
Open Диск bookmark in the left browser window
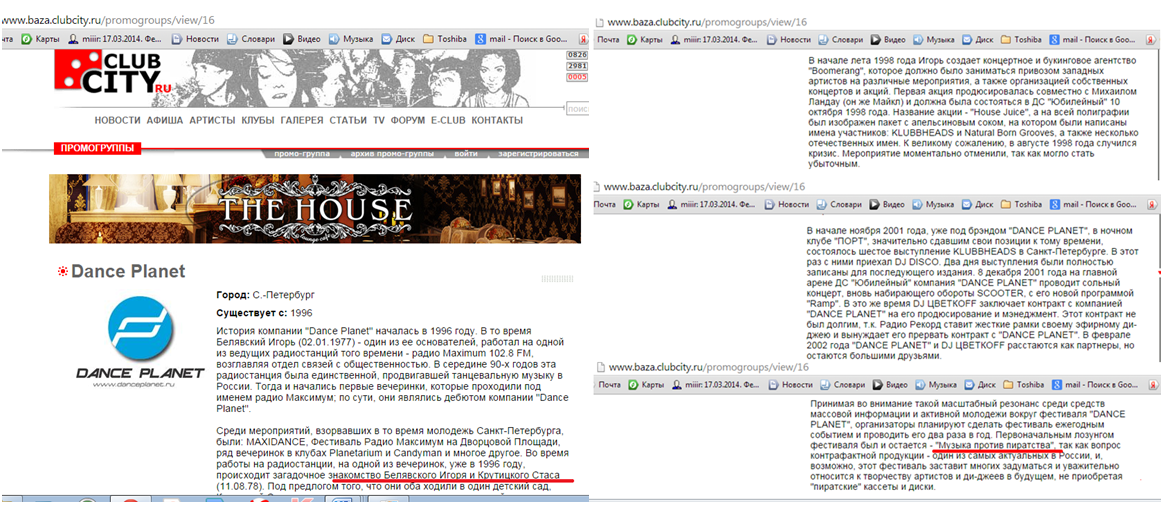coord(398,39)
